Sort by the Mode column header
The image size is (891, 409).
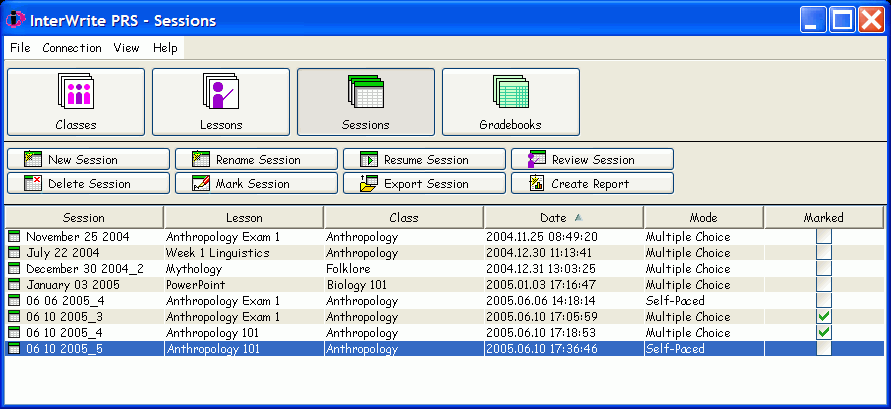click(703, 218)
